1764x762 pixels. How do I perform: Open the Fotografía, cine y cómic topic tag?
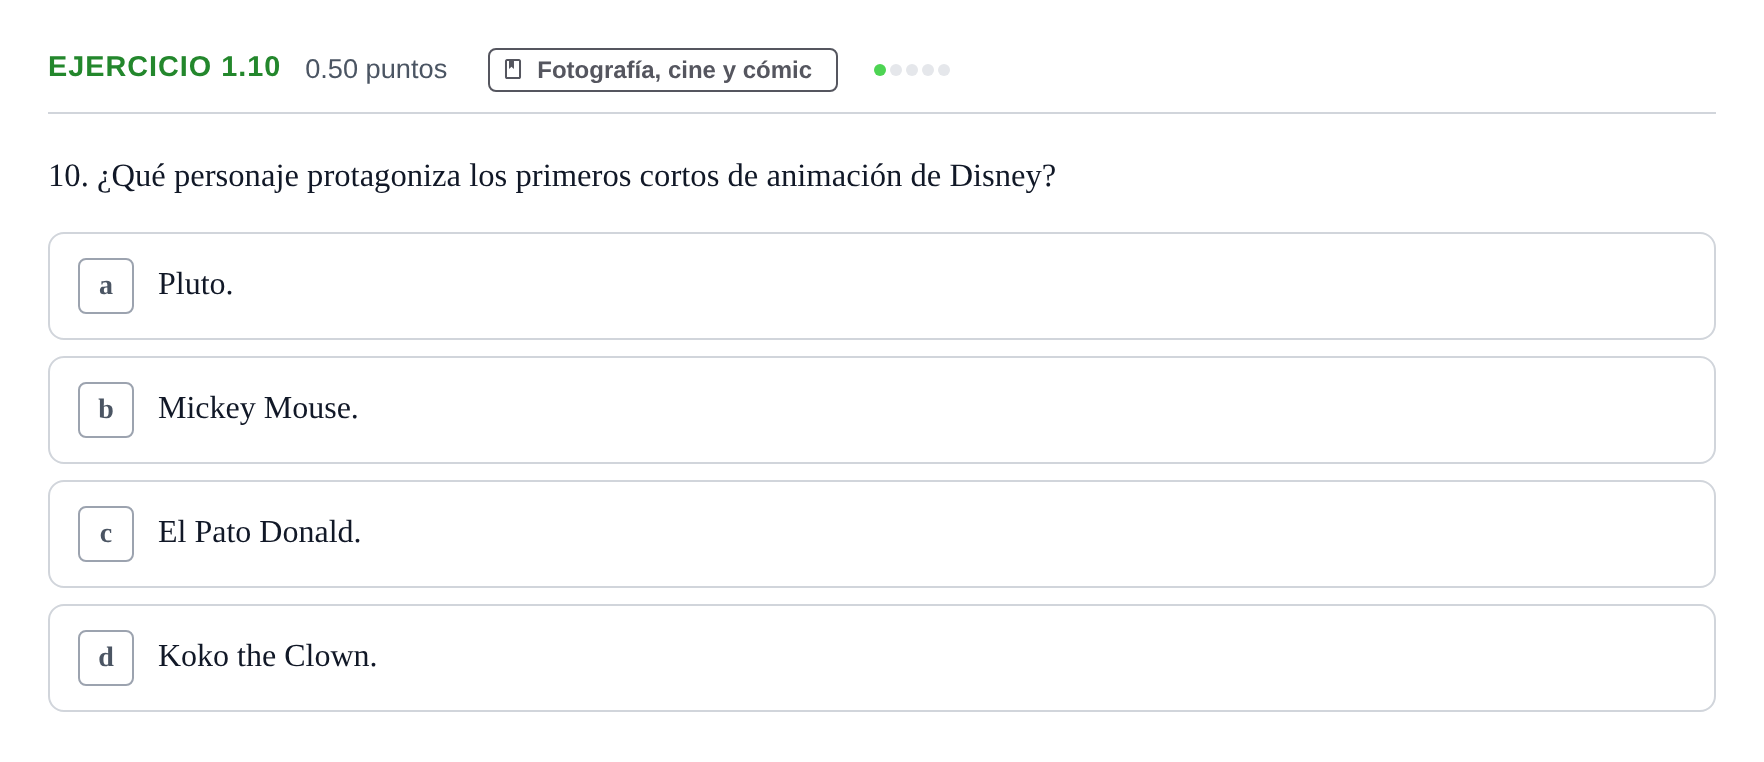(663, 70)
